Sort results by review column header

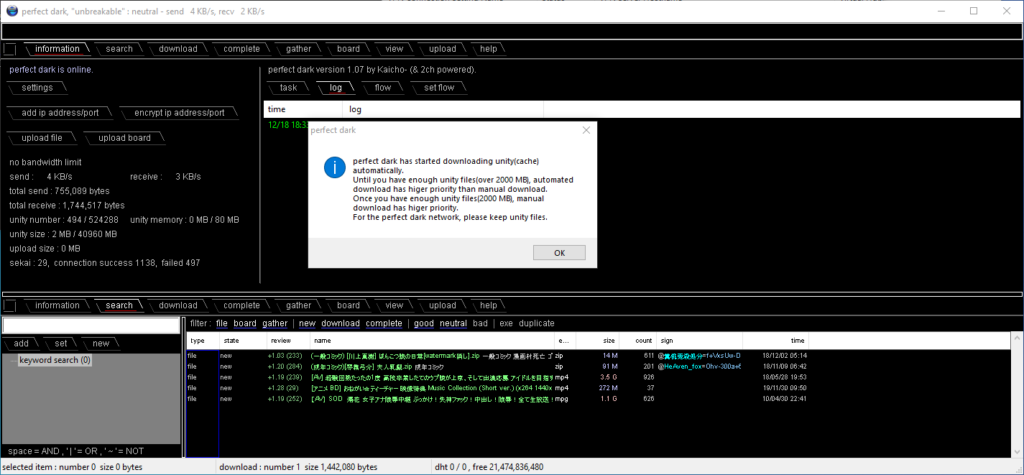288,341
